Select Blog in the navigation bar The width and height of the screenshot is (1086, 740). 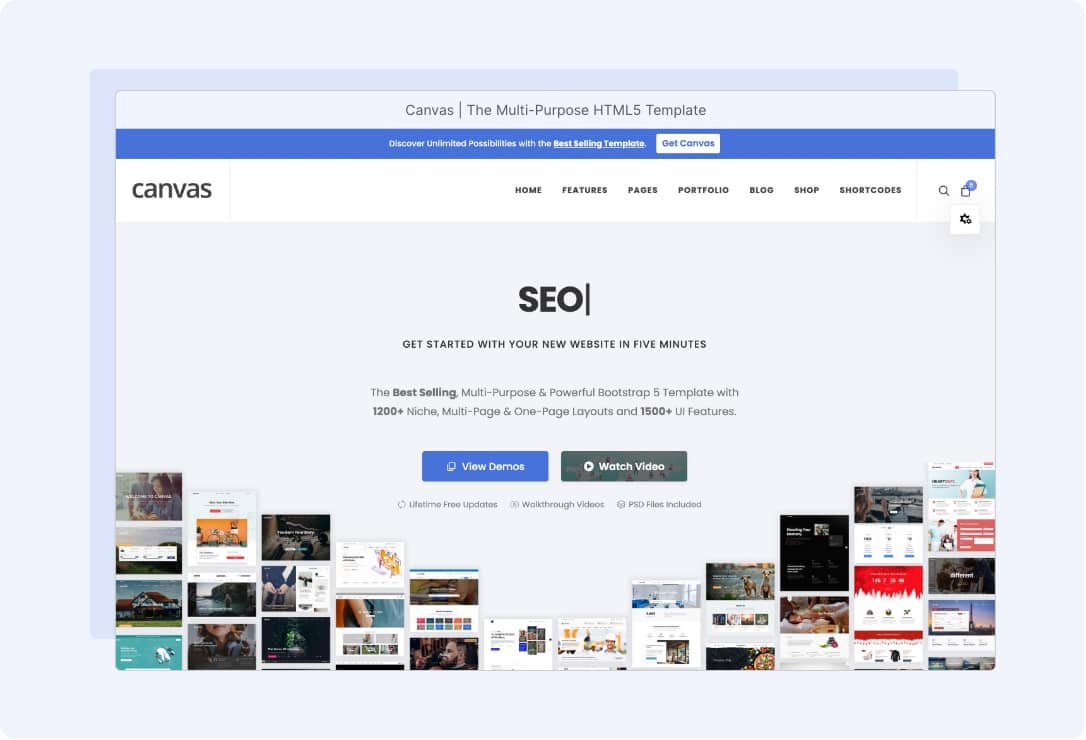[x=761, y=190]
